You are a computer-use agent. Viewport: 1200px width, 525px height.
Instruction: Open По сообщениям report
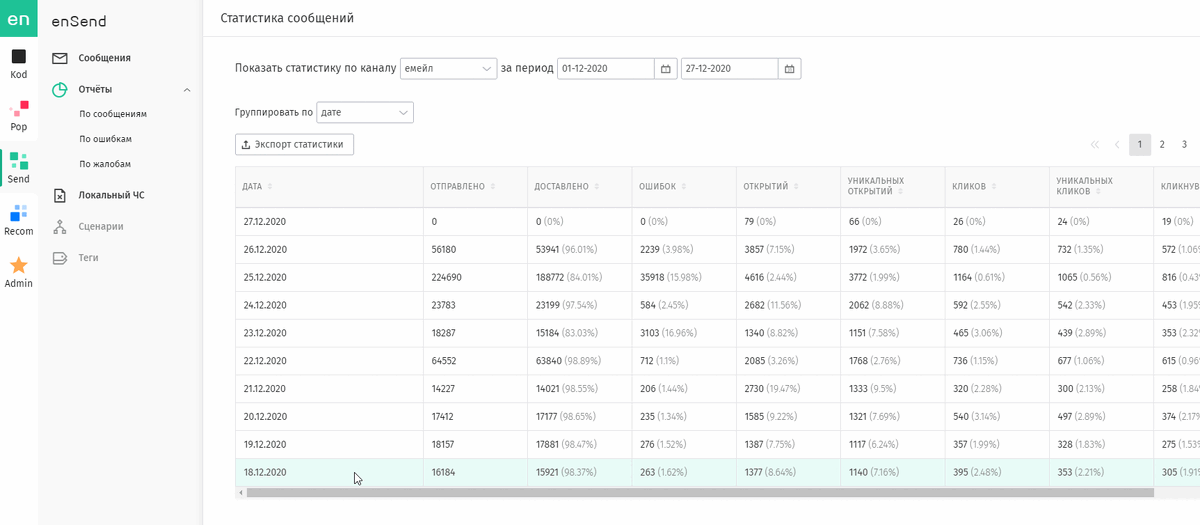(x=113, y=114)
